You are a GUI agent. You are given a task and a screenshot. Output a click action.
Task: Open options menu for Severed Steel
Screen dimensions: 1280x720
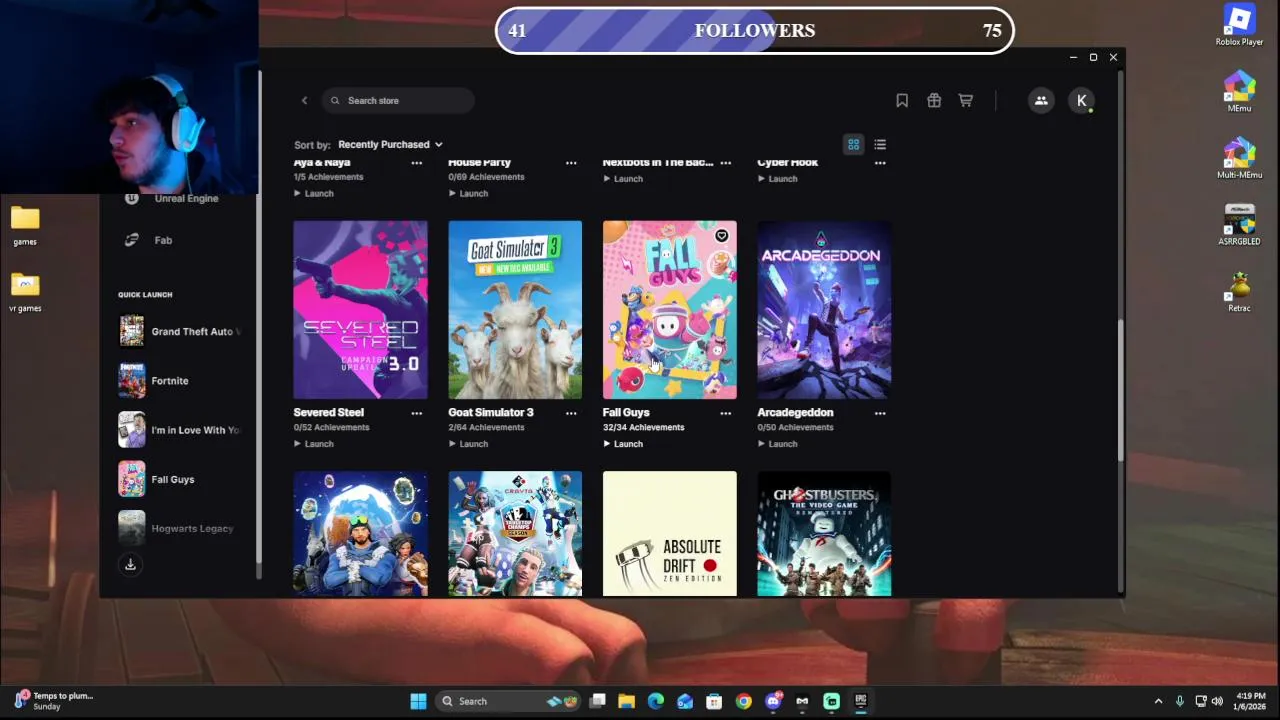(x=417, y=412)
